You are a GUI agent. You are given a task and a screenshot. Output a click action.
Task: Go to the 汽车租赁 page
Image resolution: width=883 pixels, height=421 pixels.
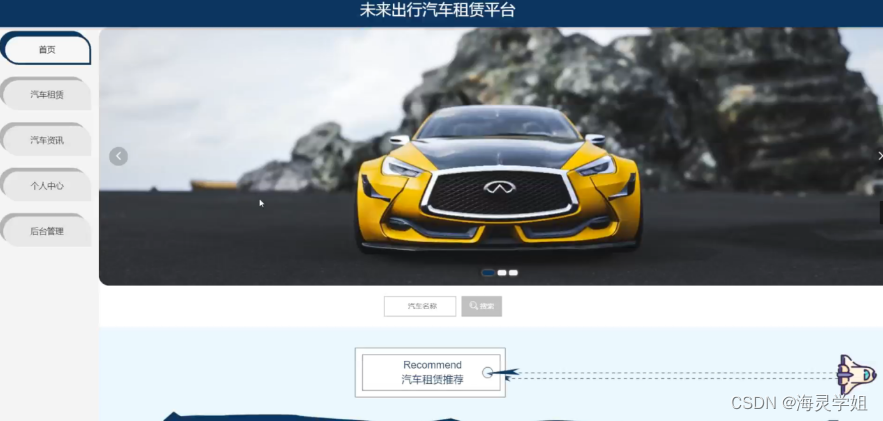[46, 95]
